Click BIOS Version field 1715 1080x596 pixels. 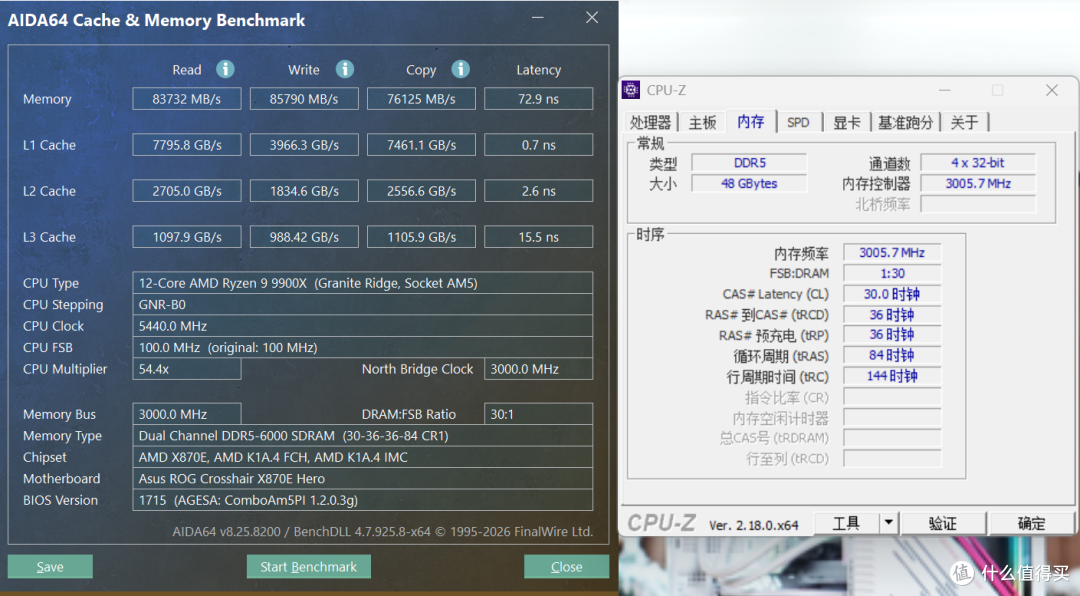pos(362,500)
